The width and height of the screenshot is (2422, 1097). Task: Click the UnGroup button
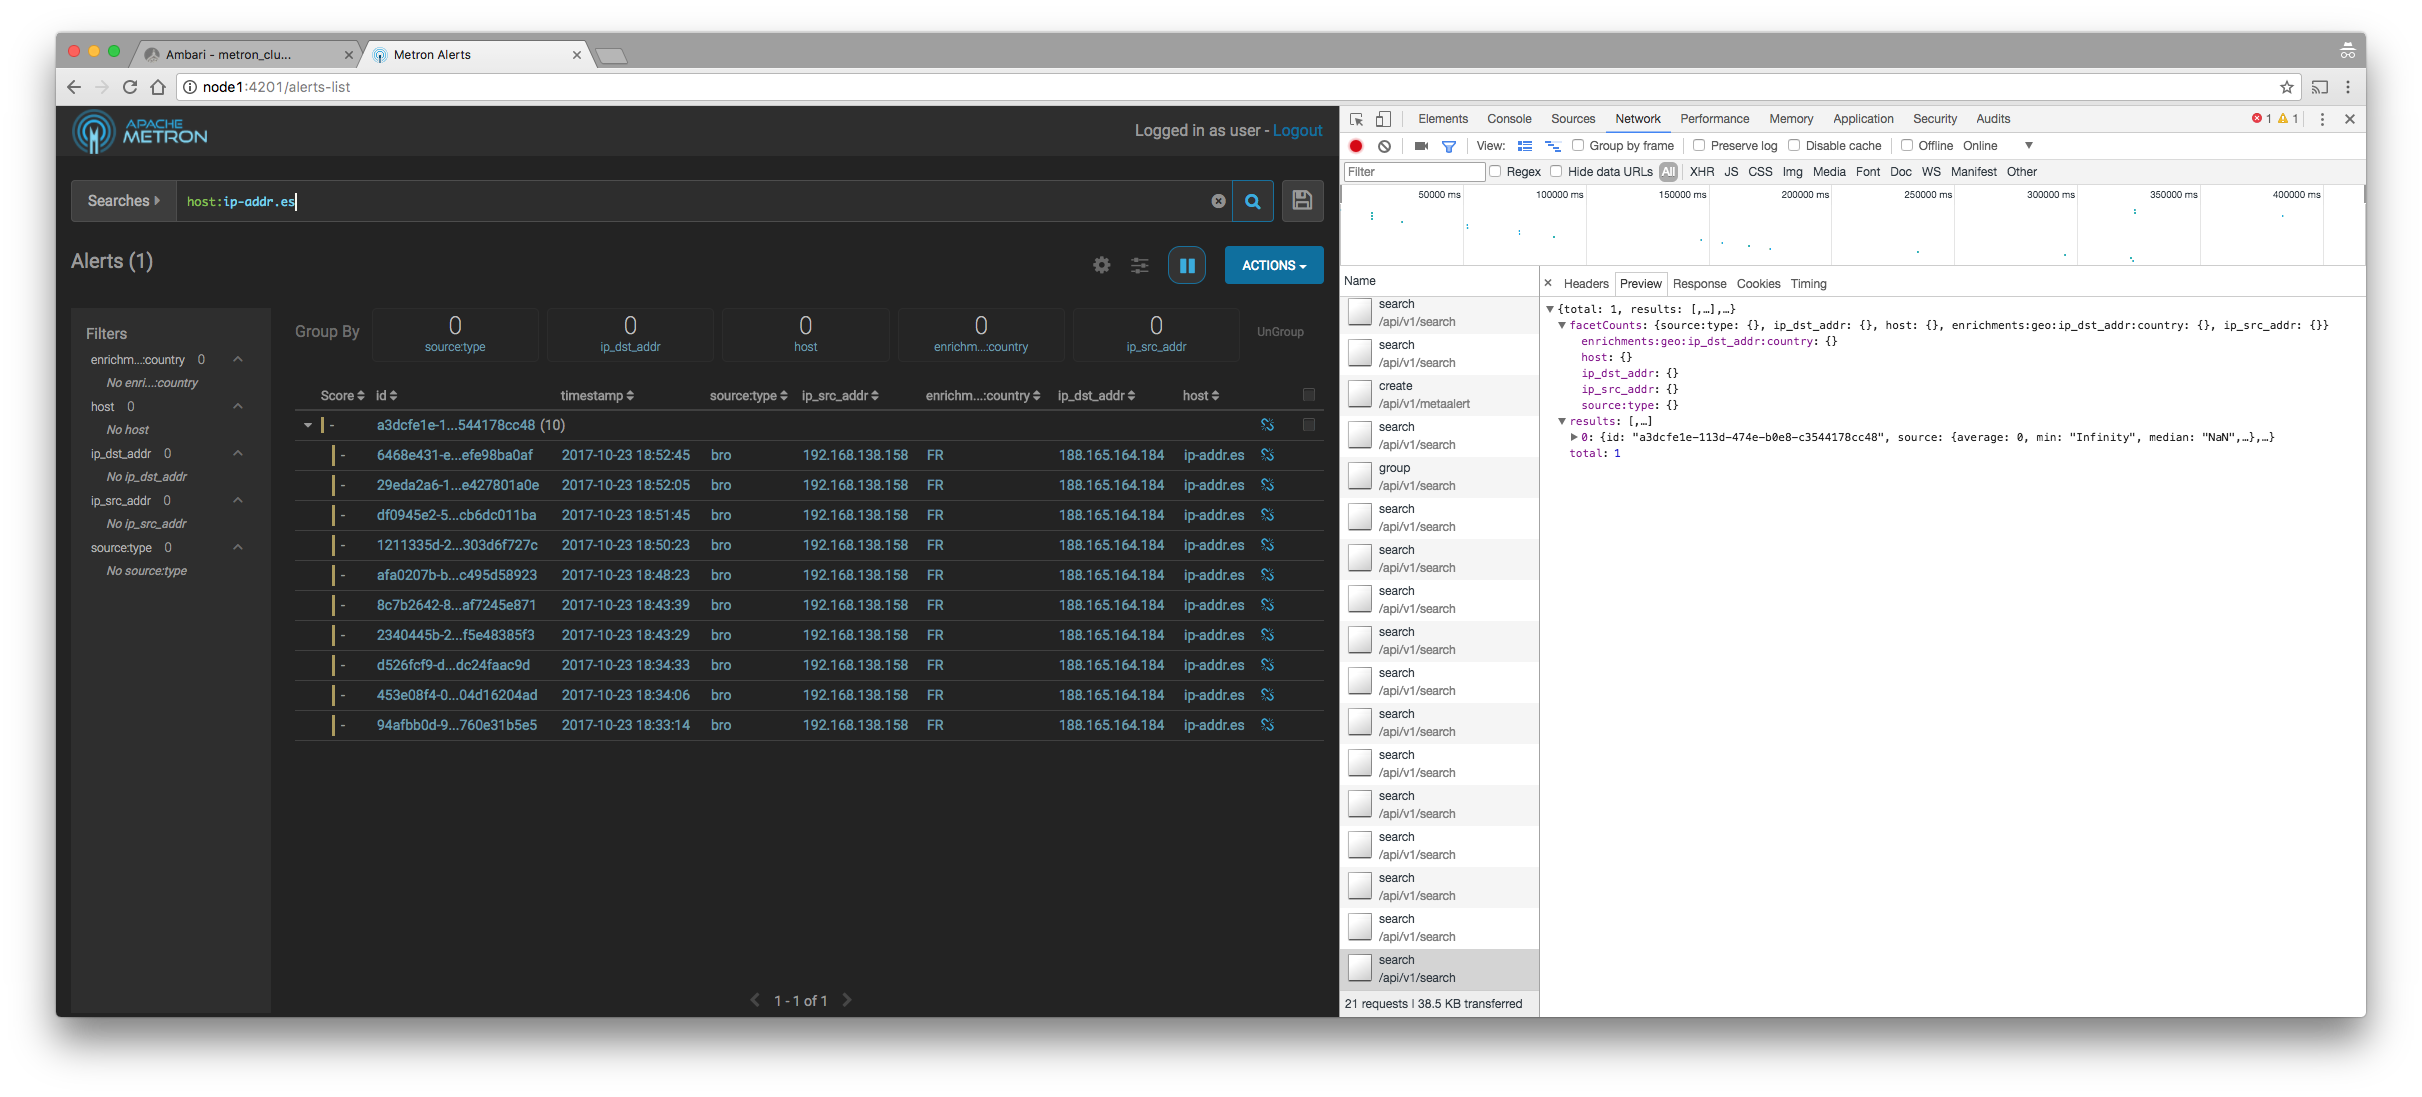[1279, 332]
